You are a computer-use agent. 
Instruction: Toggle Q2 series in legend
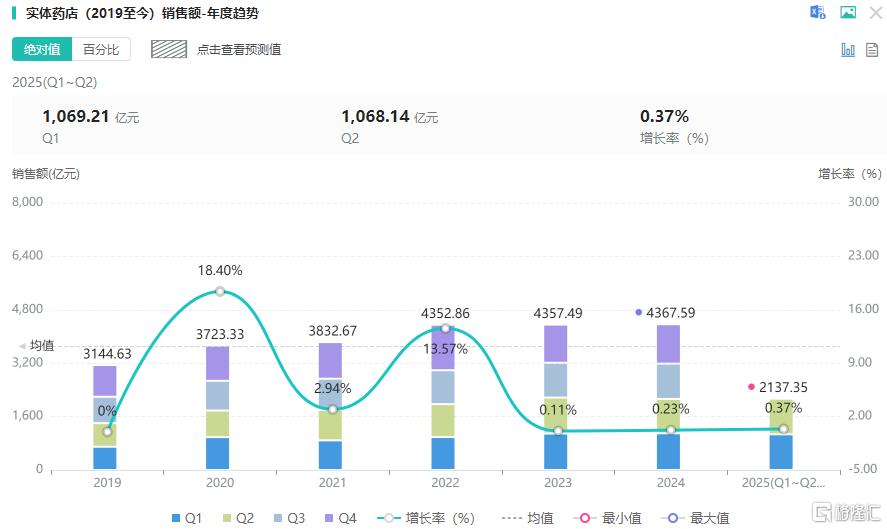pyautogui.click(x=236, y=518)
